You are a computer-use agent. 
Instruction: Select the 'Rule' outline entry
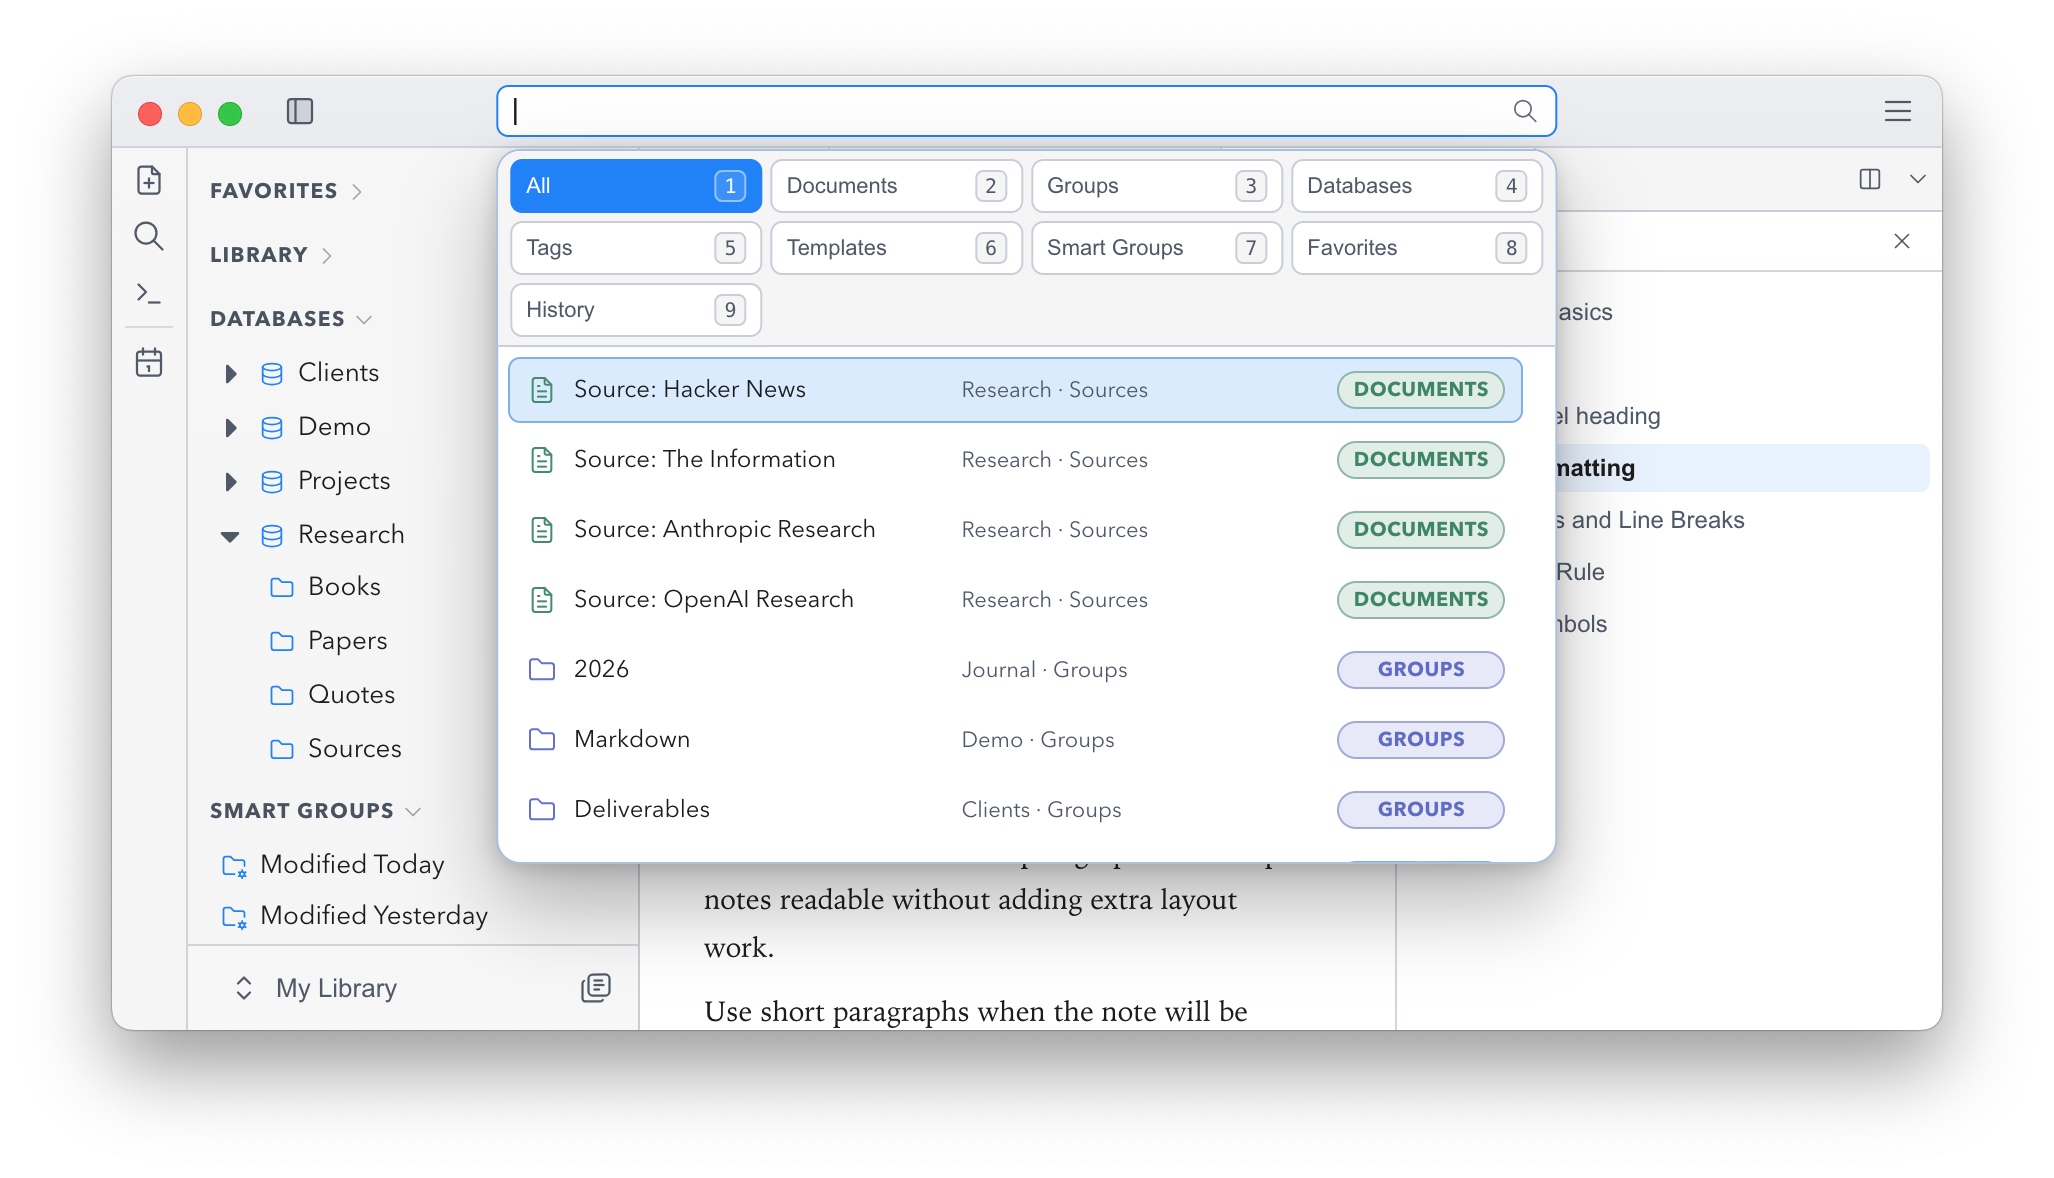(x=1580, y=572)
